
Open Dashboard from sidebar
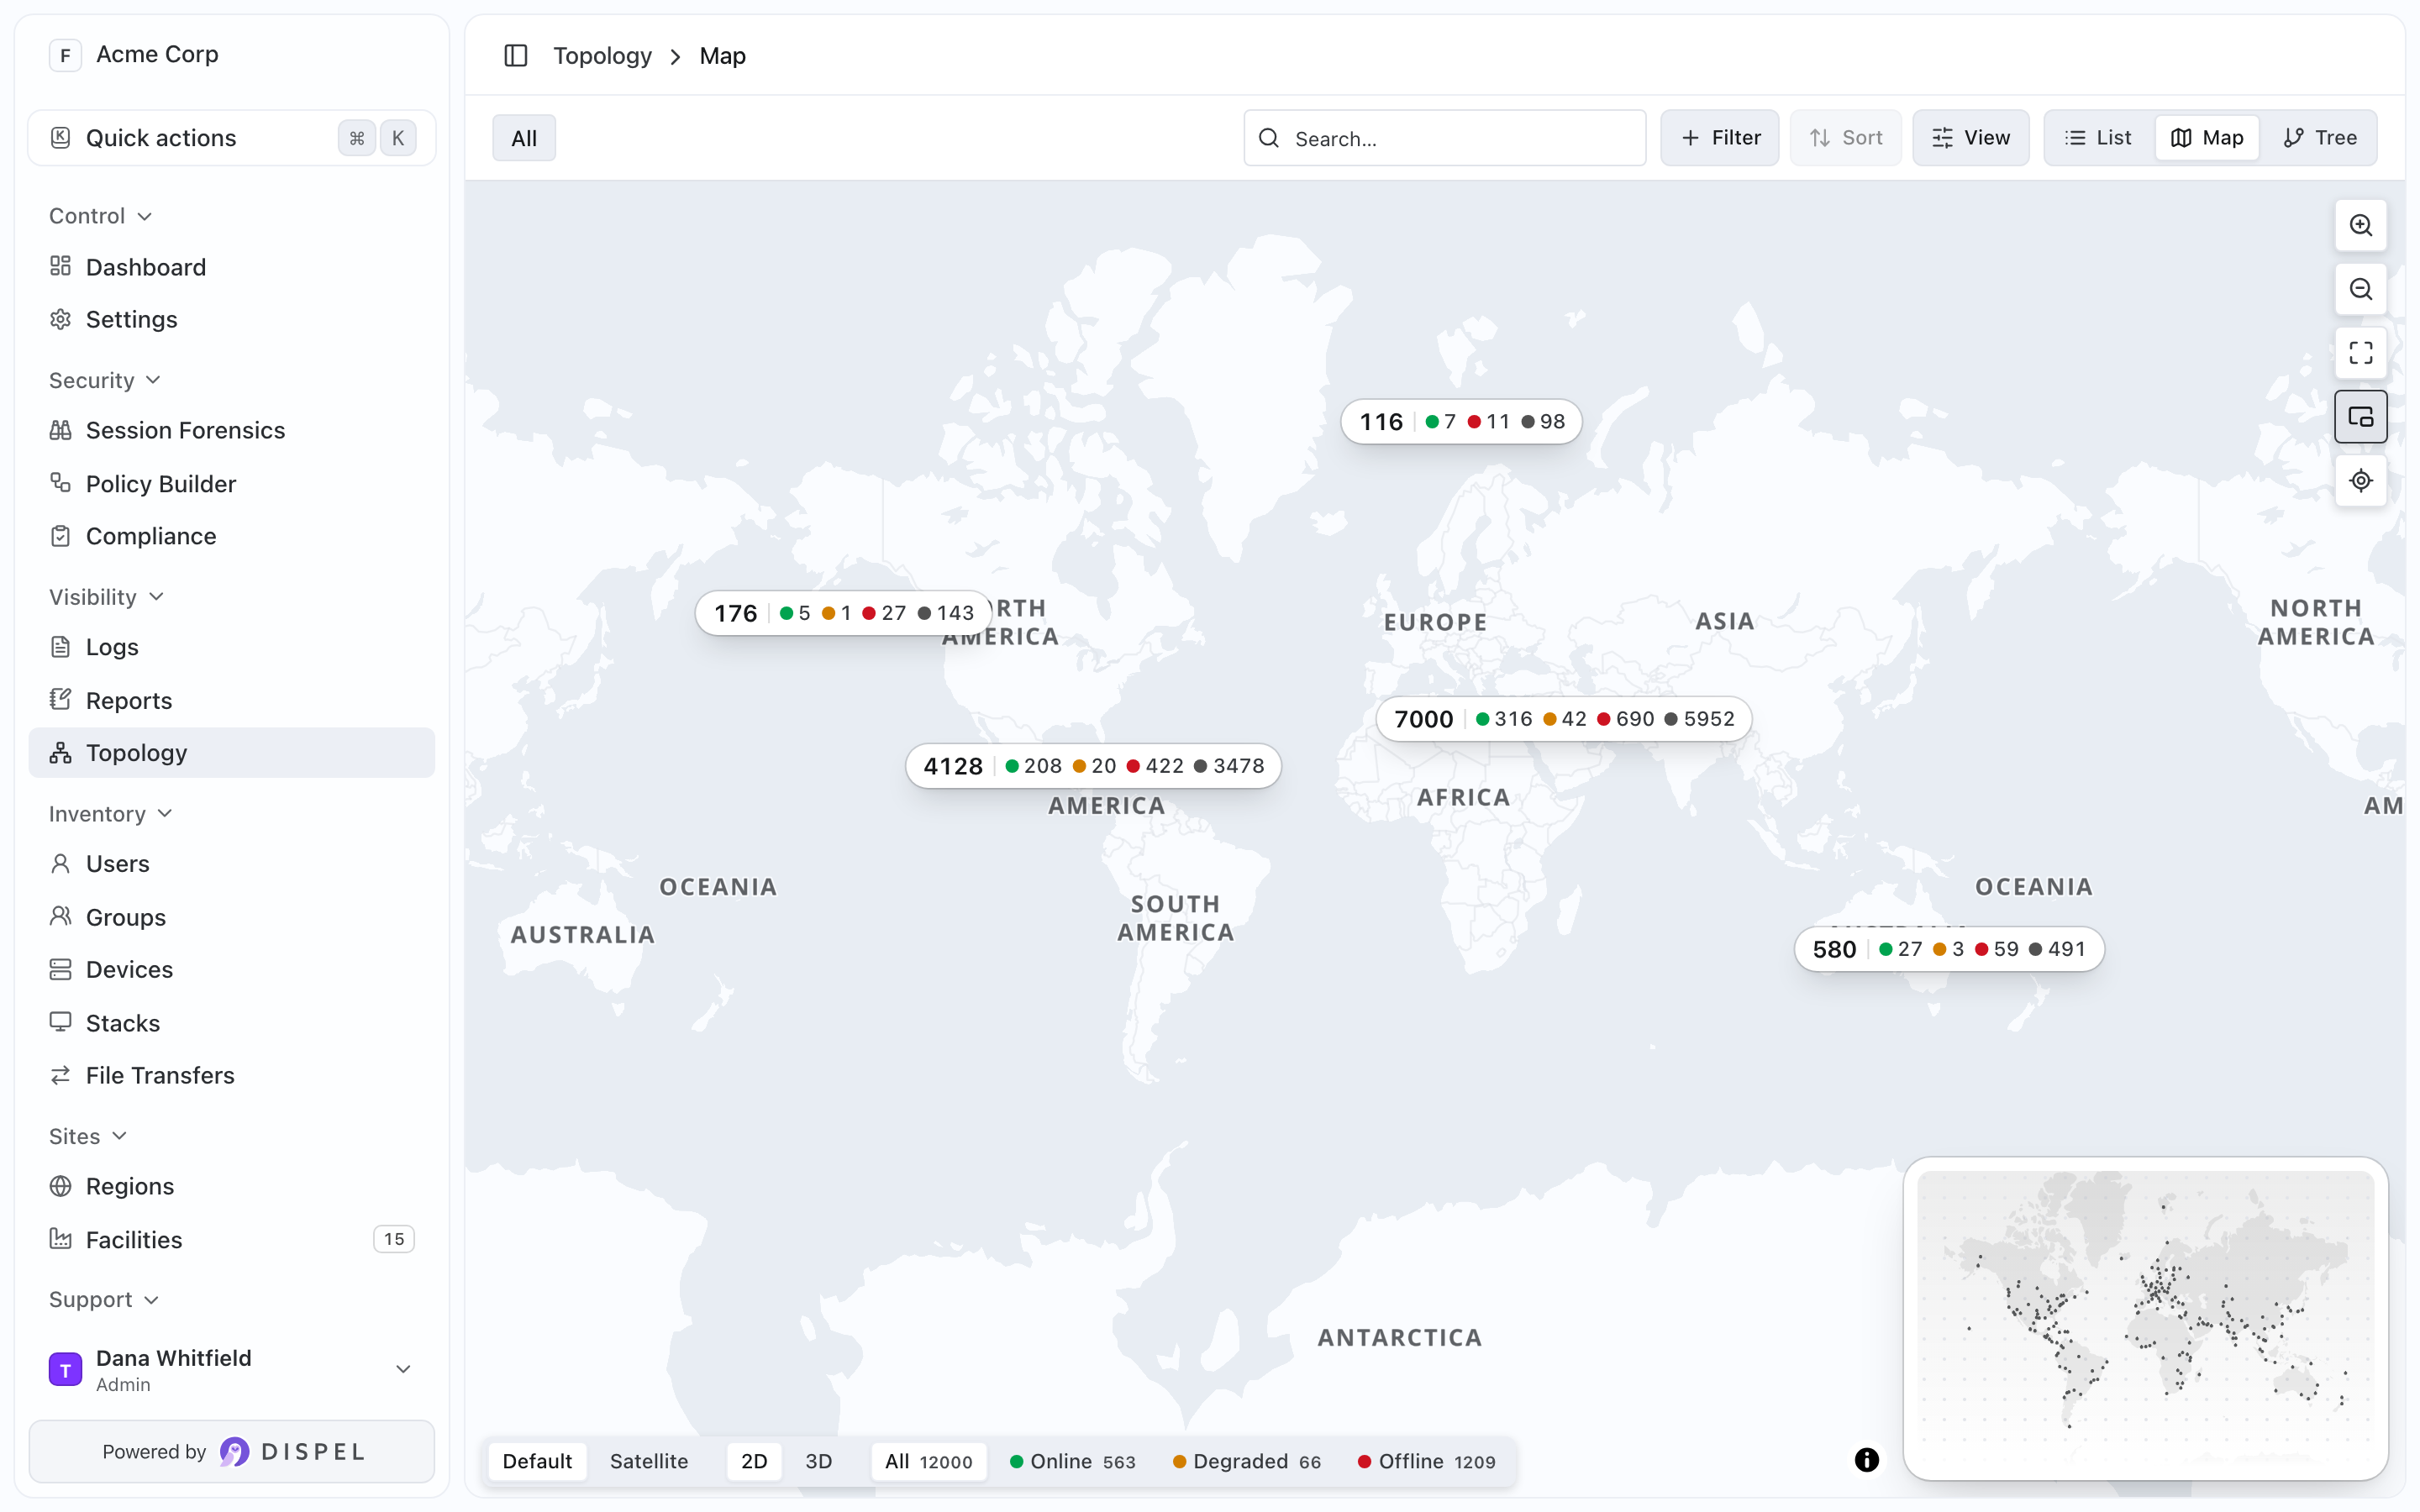pos(232,267)
